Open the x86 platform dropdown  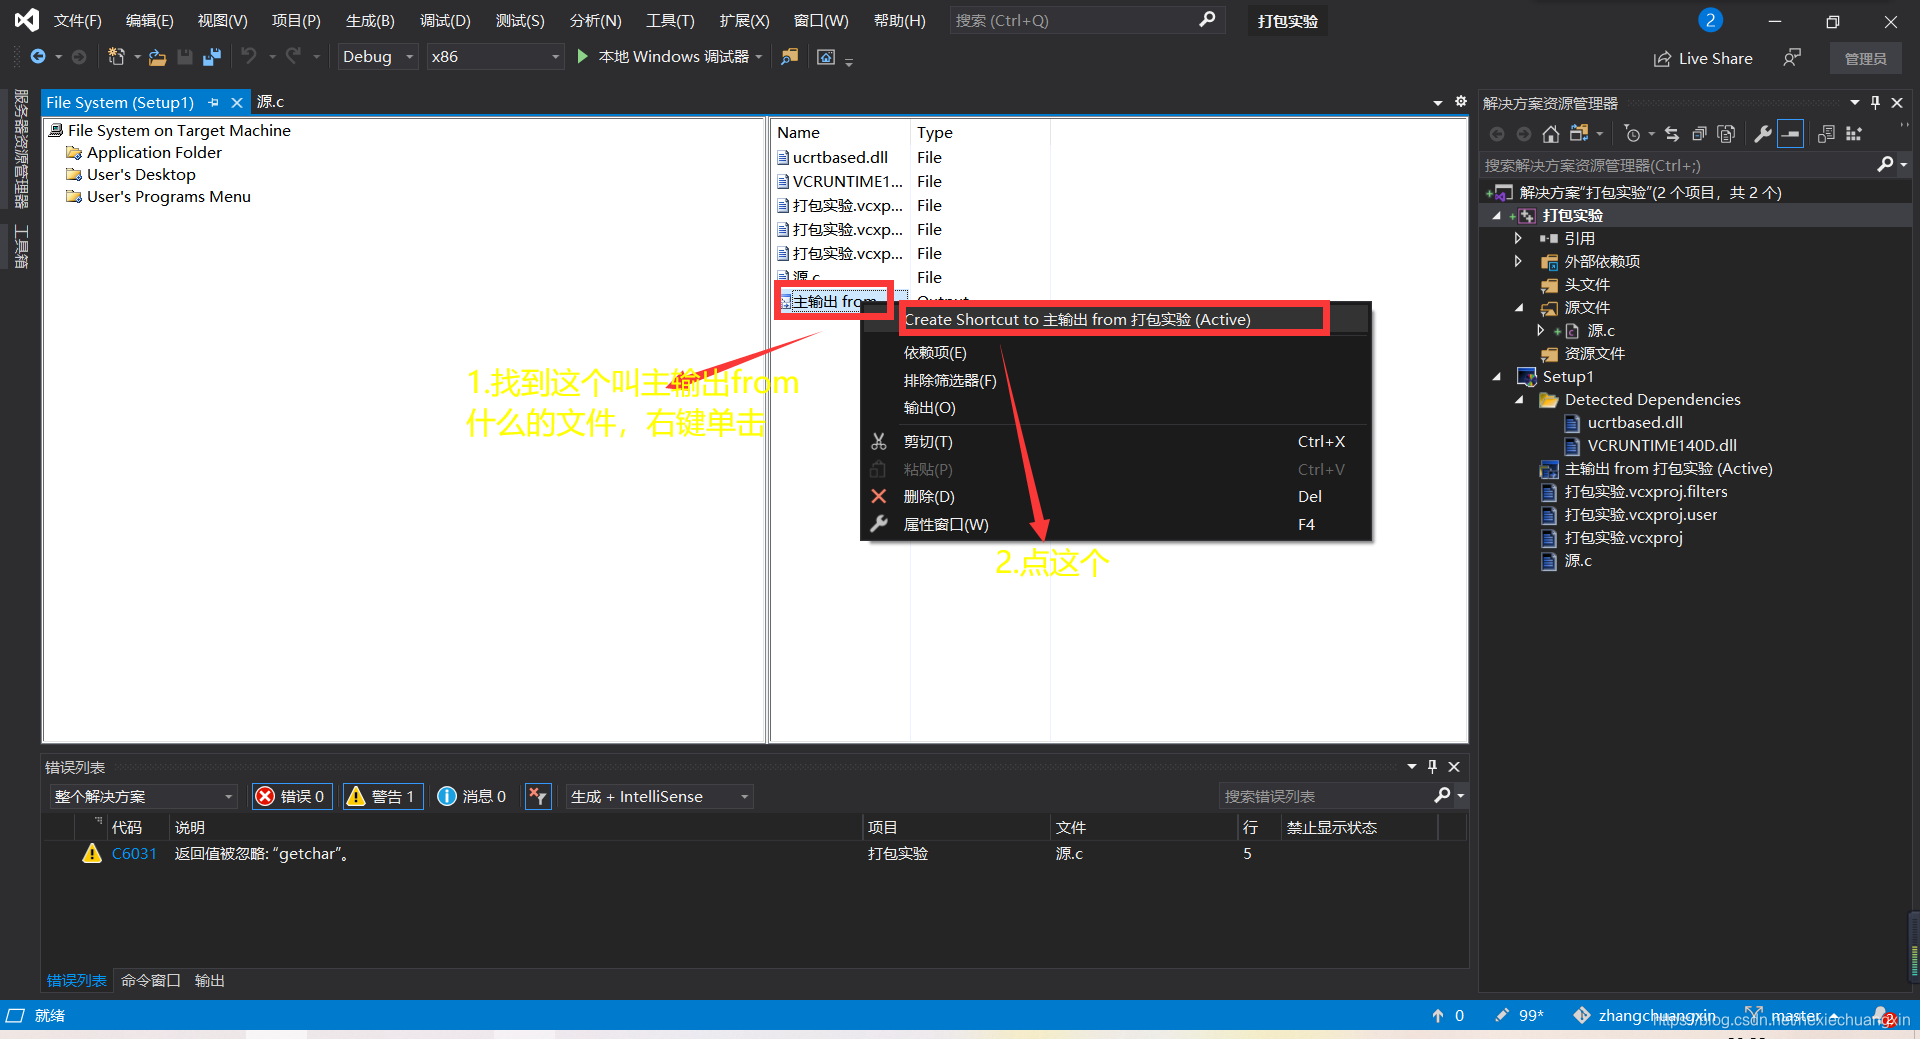point(494,57)
